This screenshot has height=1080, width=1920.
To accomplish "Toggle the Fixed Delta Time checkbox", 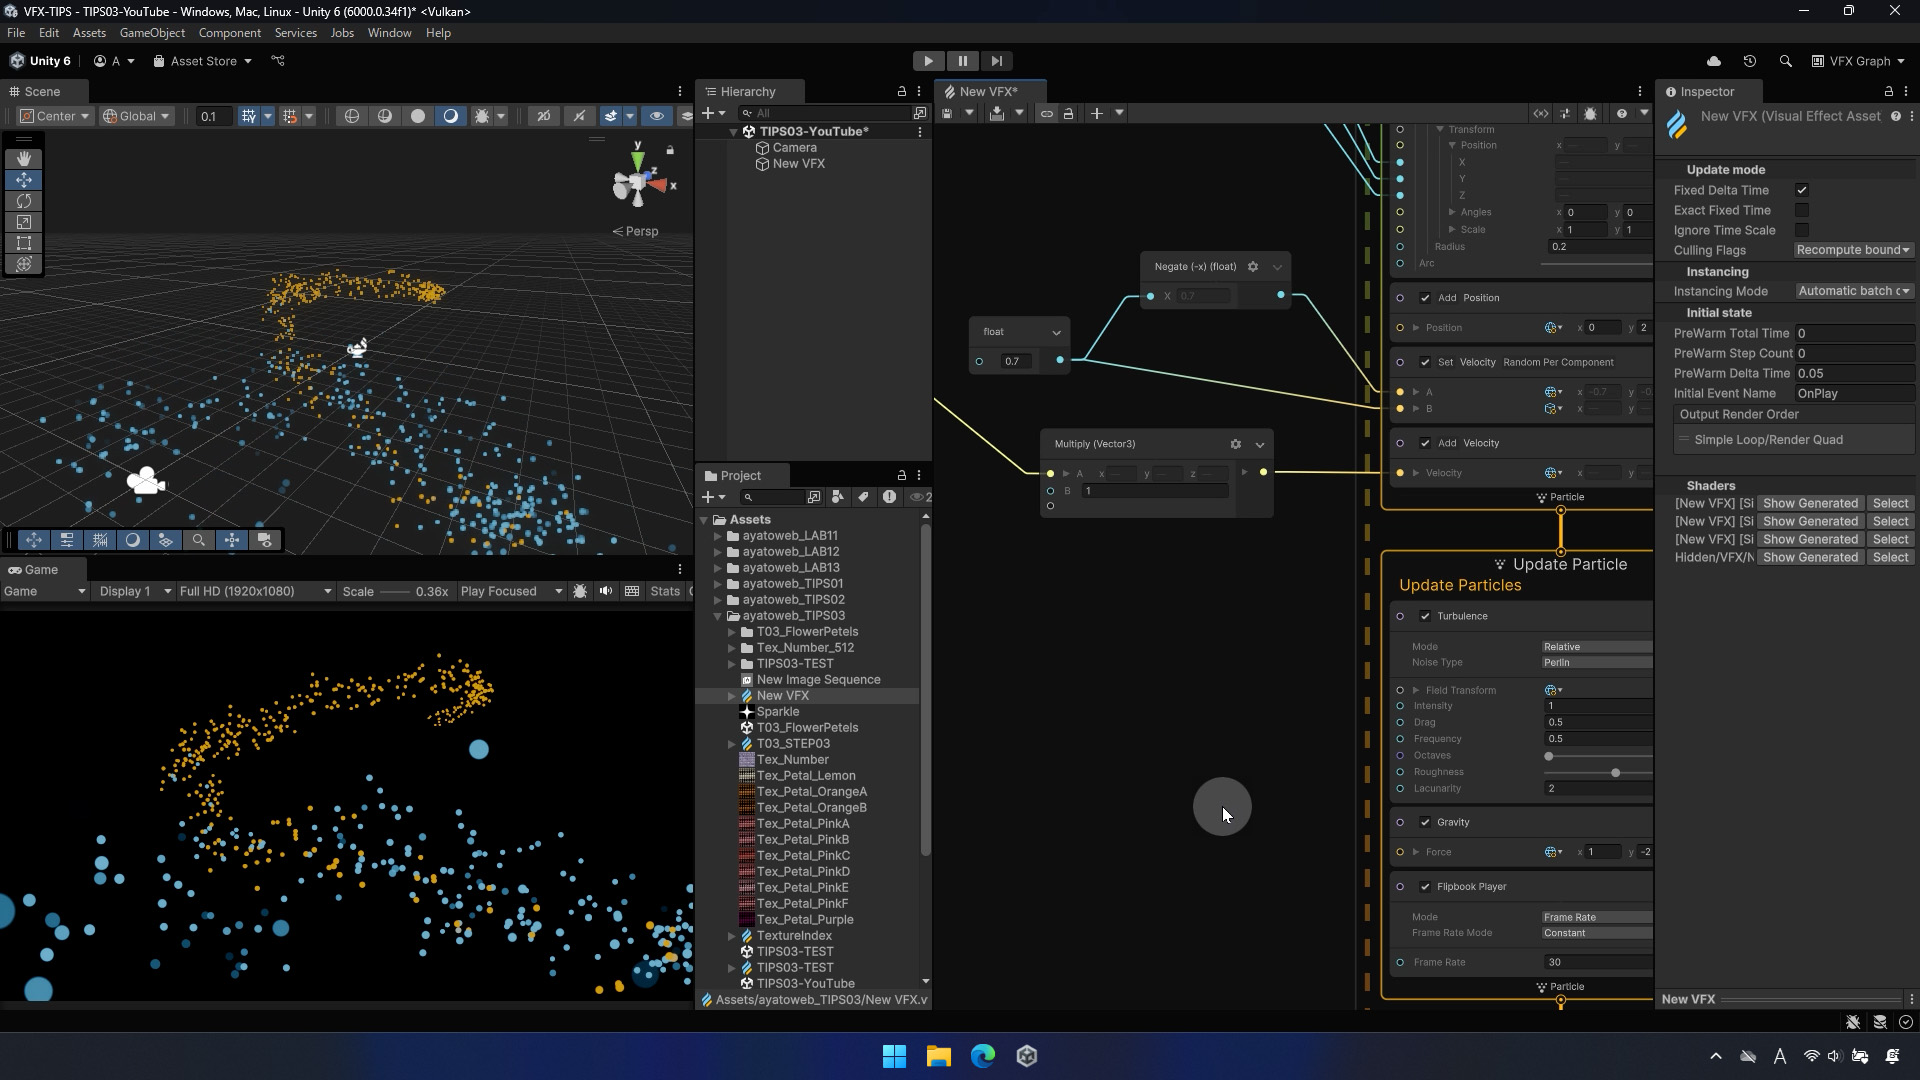I will tap(1802, 190).
